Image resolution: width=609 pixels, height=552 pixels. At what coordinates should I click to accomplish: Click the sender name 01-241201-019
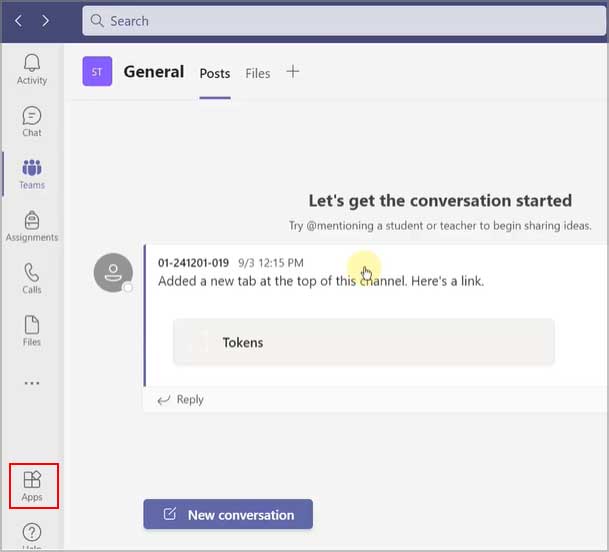click(193, 263)
